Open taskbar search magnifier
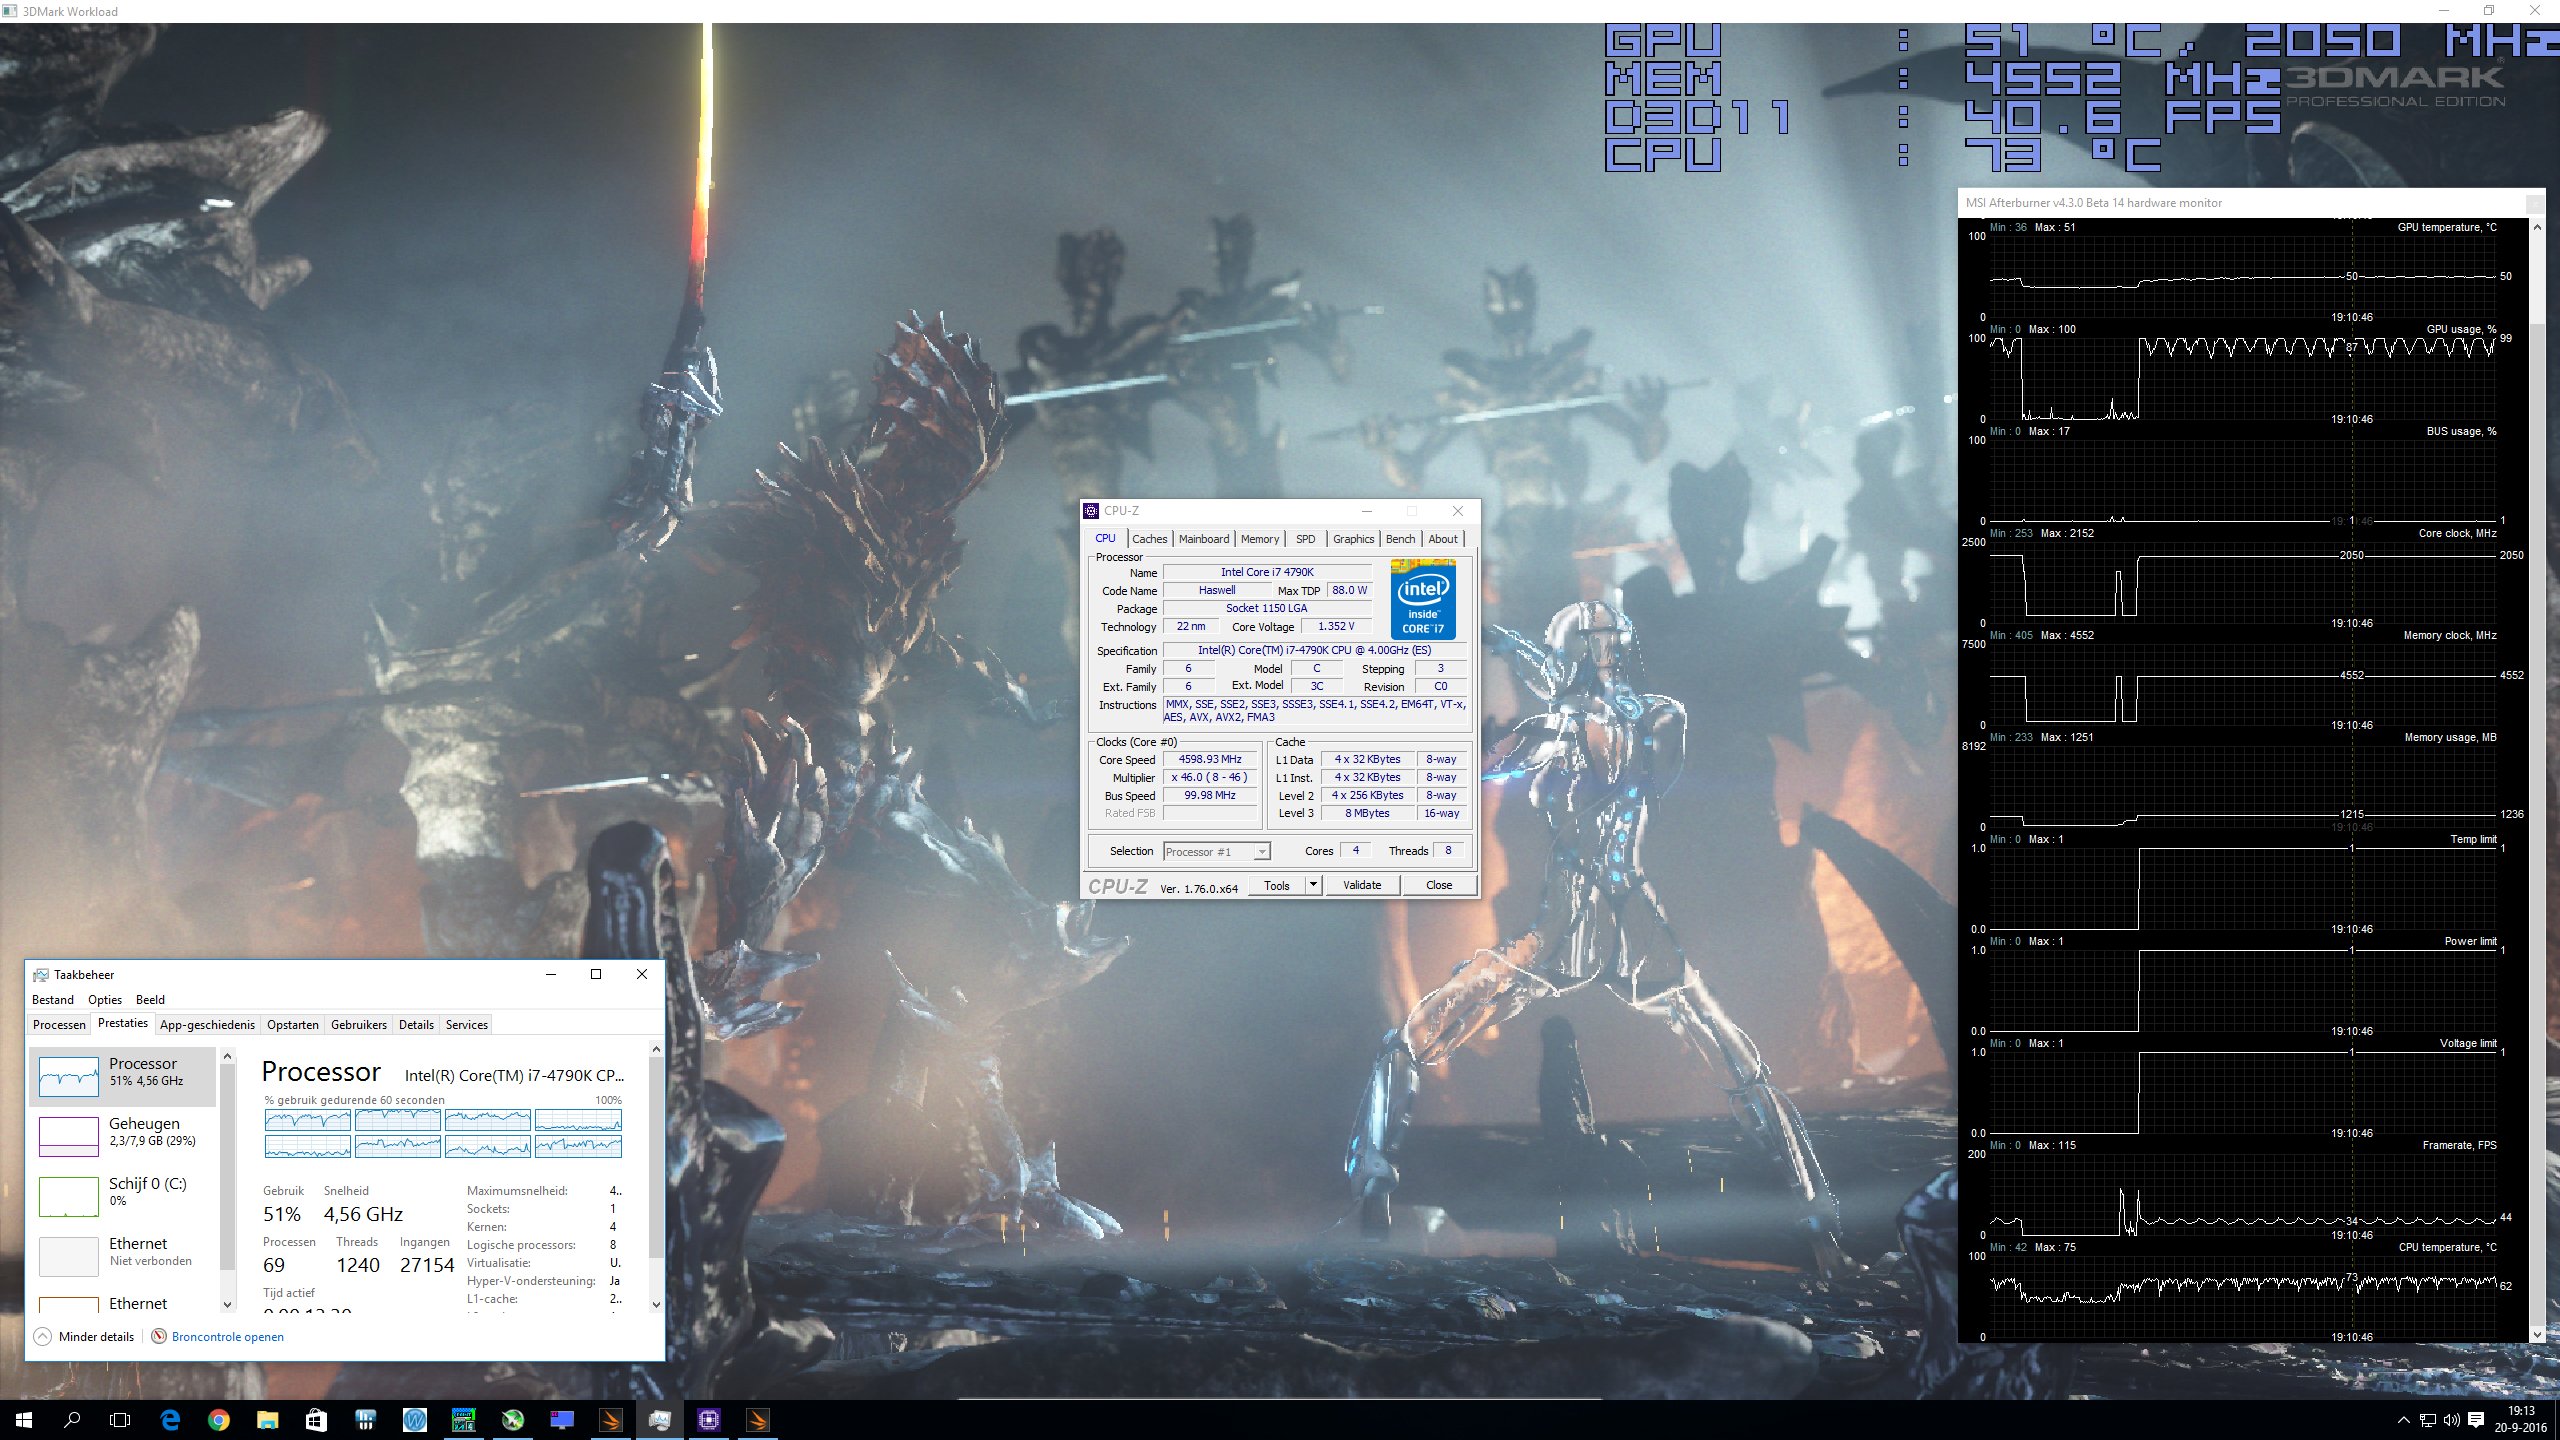Screen dimensions: 2560x1440 click(x=72, y=1420)
